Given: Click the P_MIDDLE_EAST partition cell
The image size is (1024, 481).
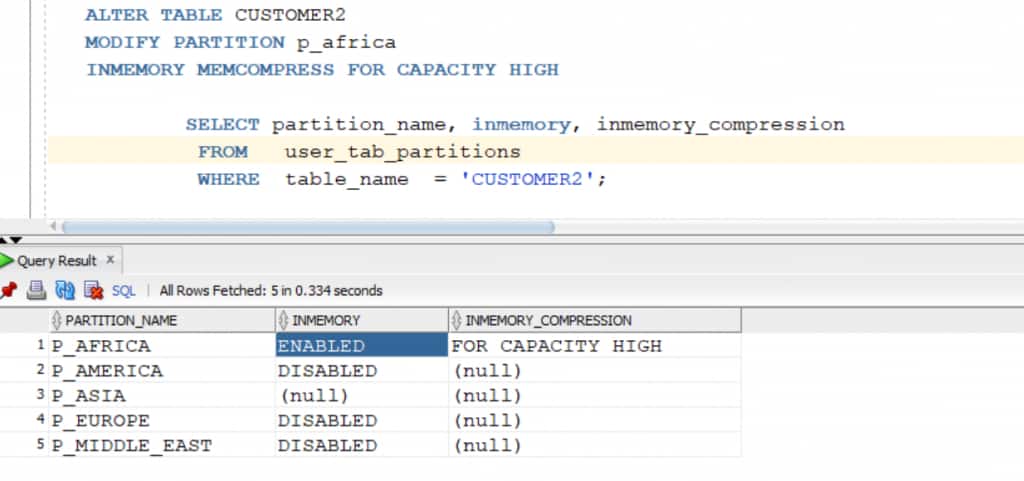Looking at the screenshot, I should [162, 445].
